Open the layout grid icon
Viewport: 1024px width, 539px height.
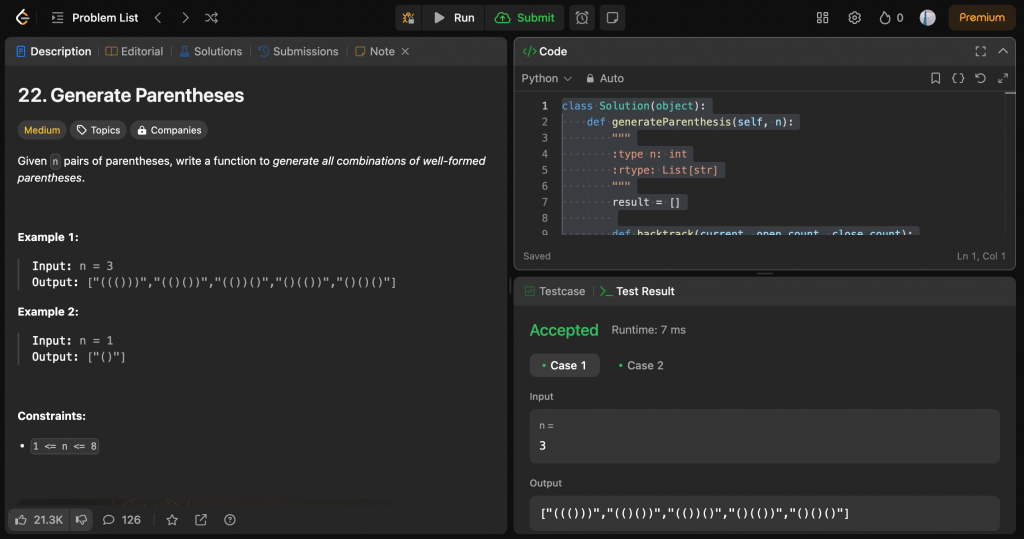point(823,18)
